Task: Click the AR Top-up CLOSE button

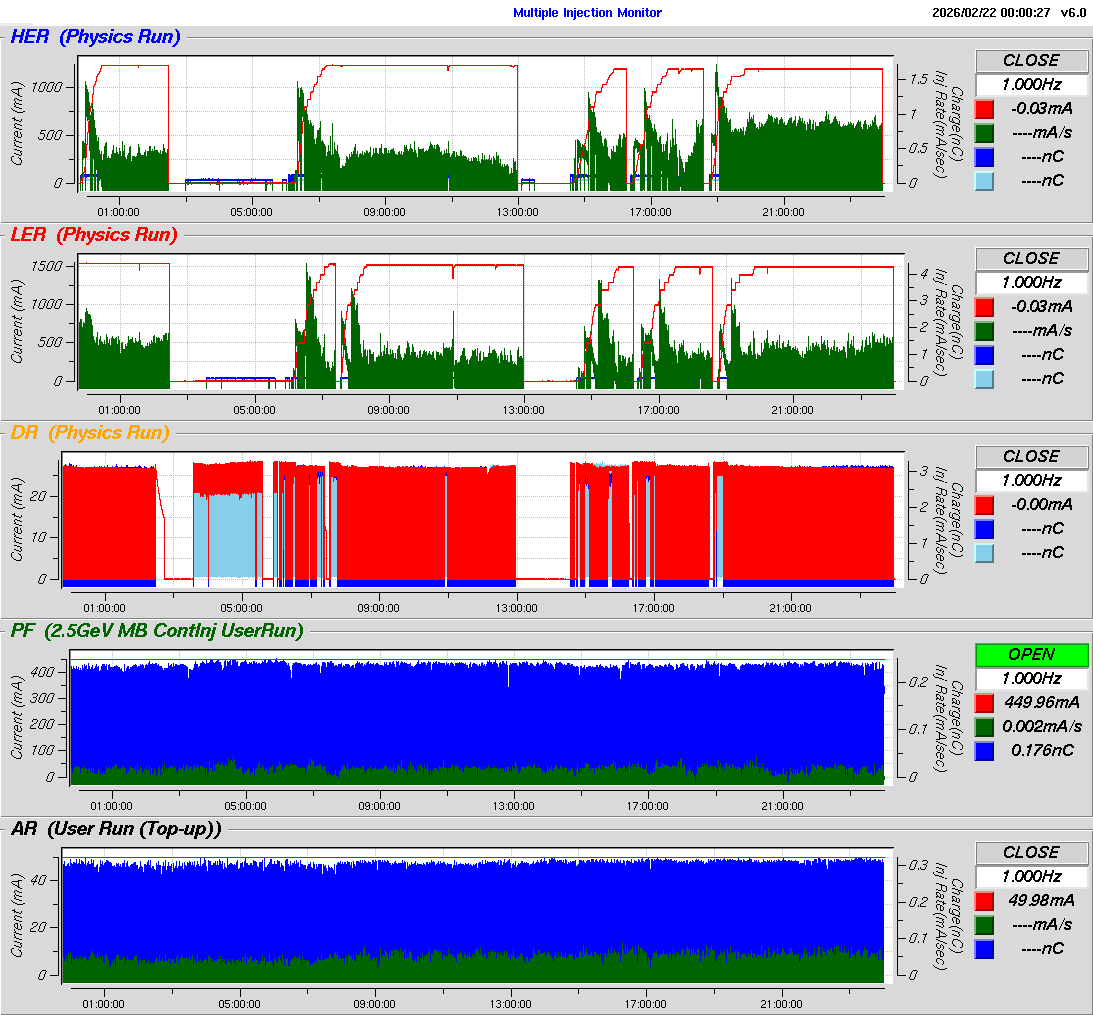Action: click(x=1031, y=852)
